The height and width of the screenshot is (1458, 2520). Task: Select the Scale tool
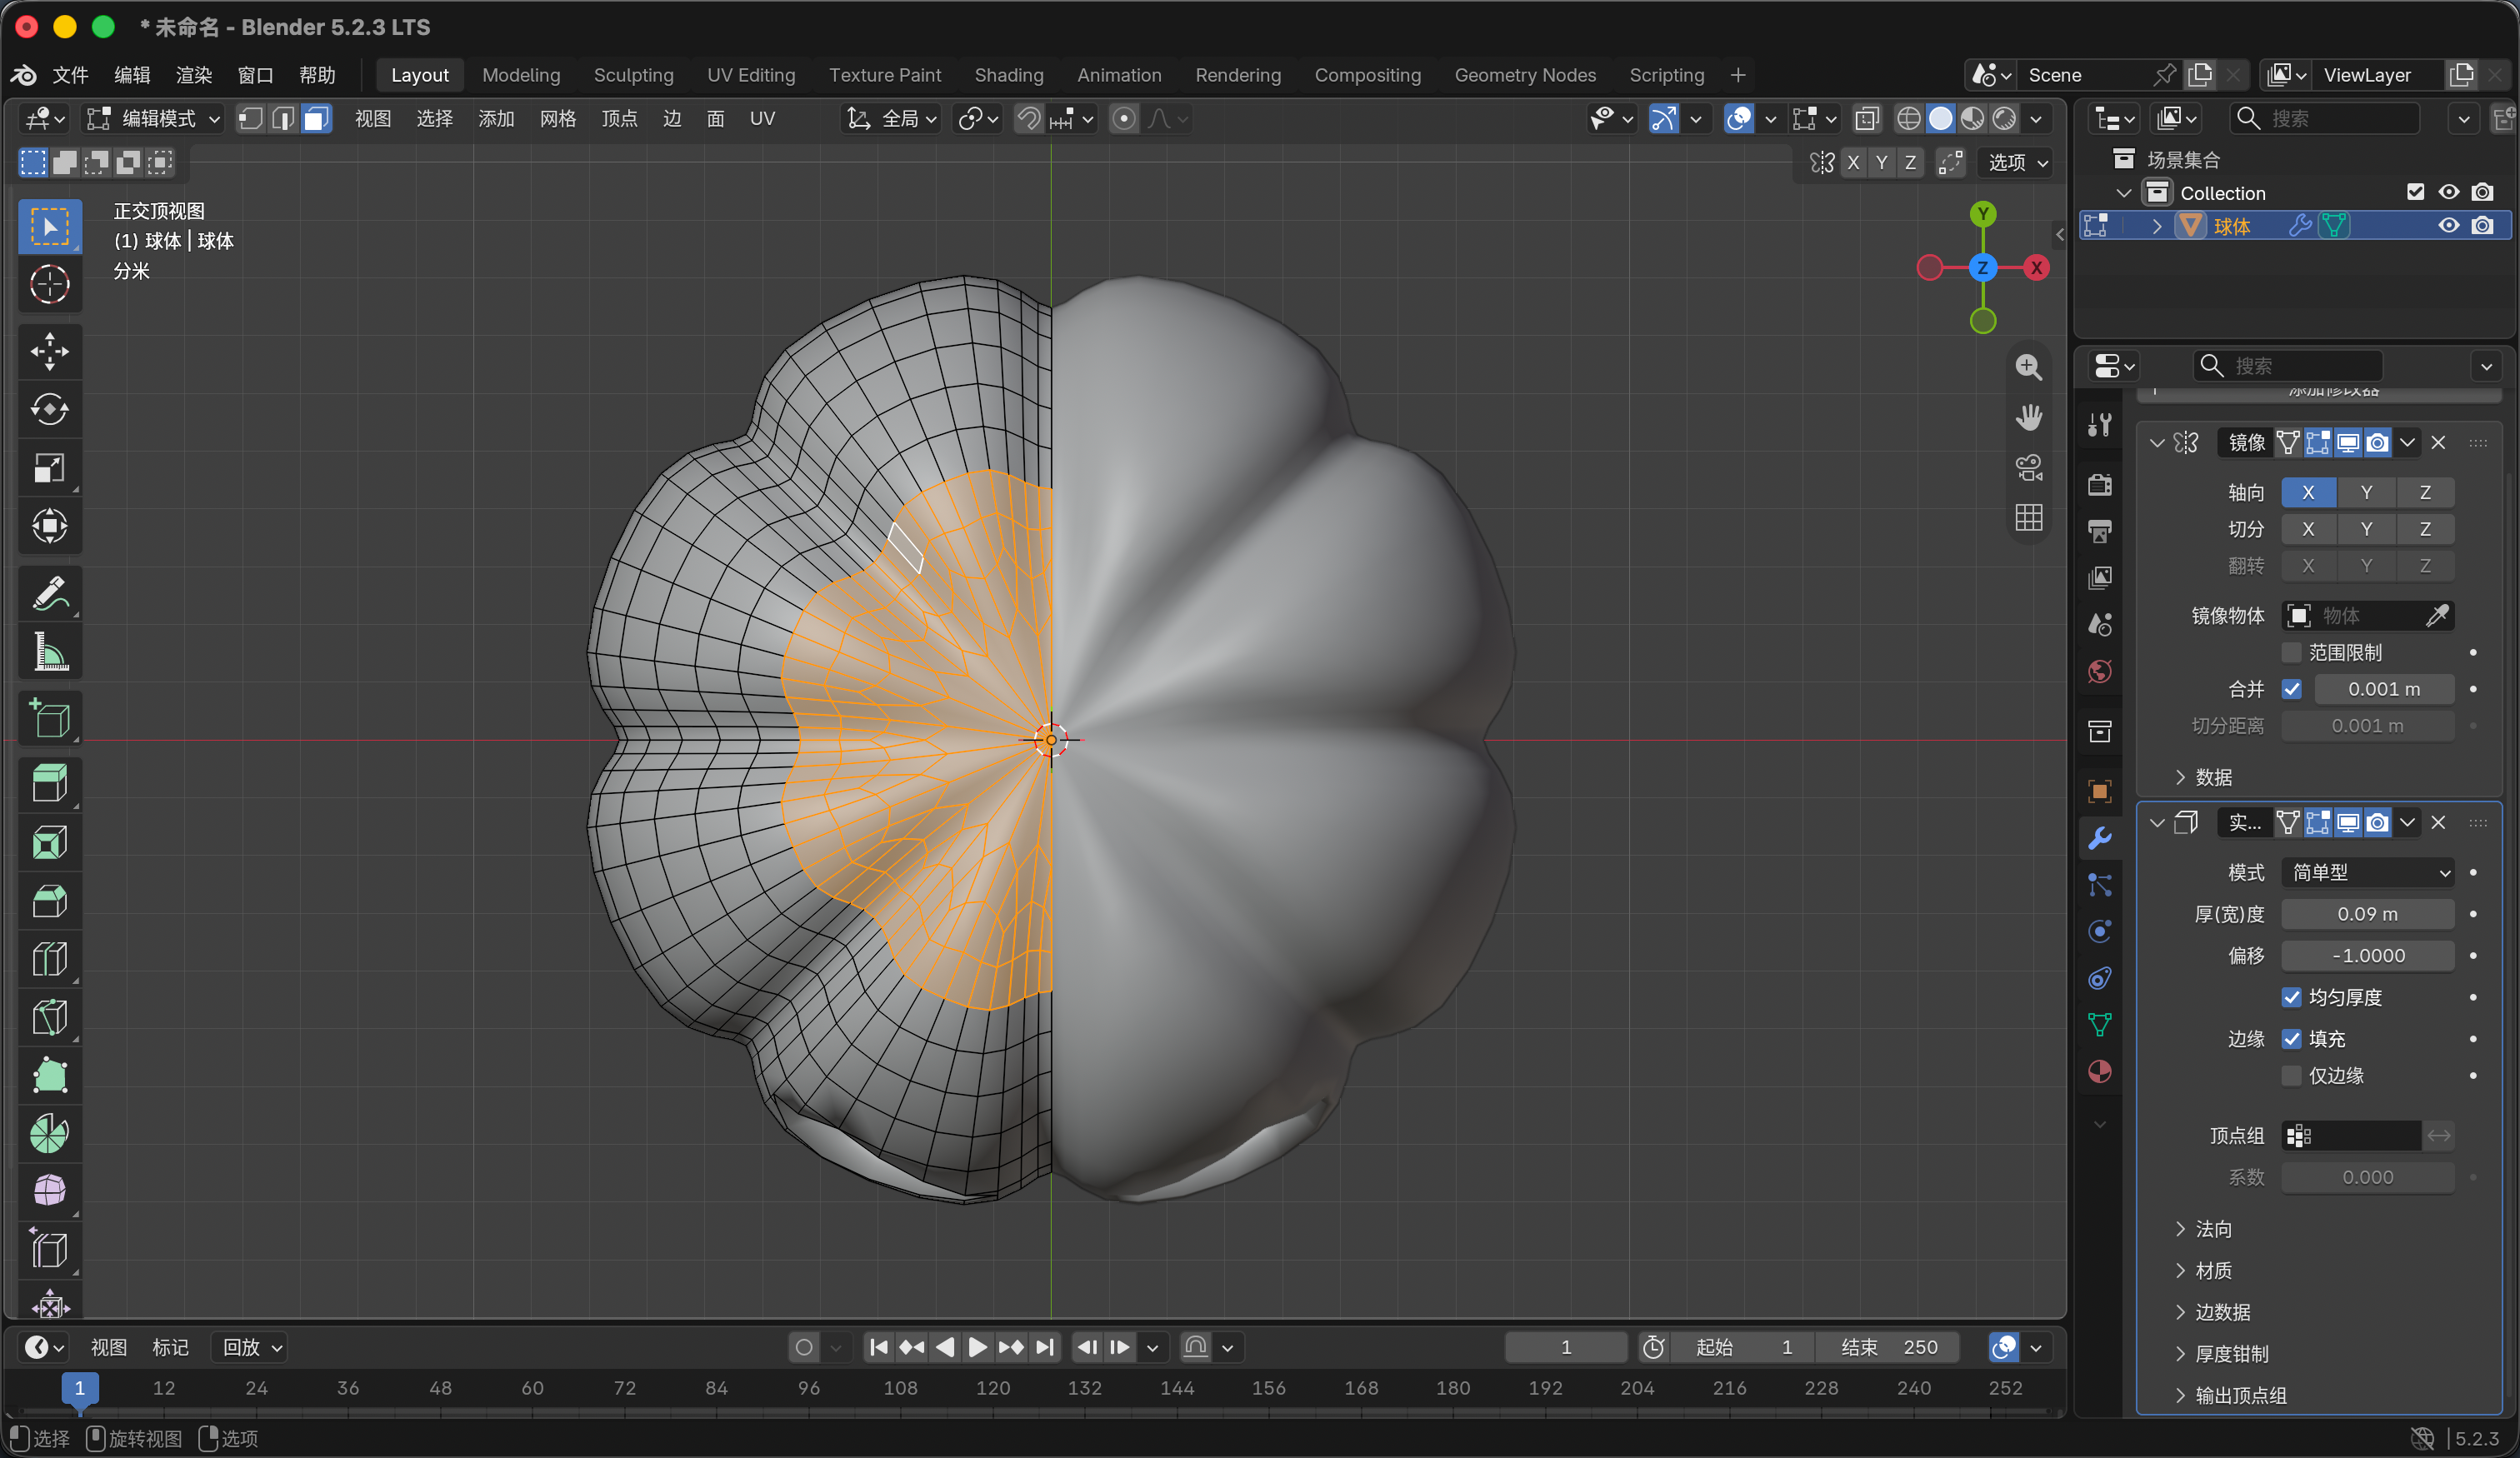[49, 467]
